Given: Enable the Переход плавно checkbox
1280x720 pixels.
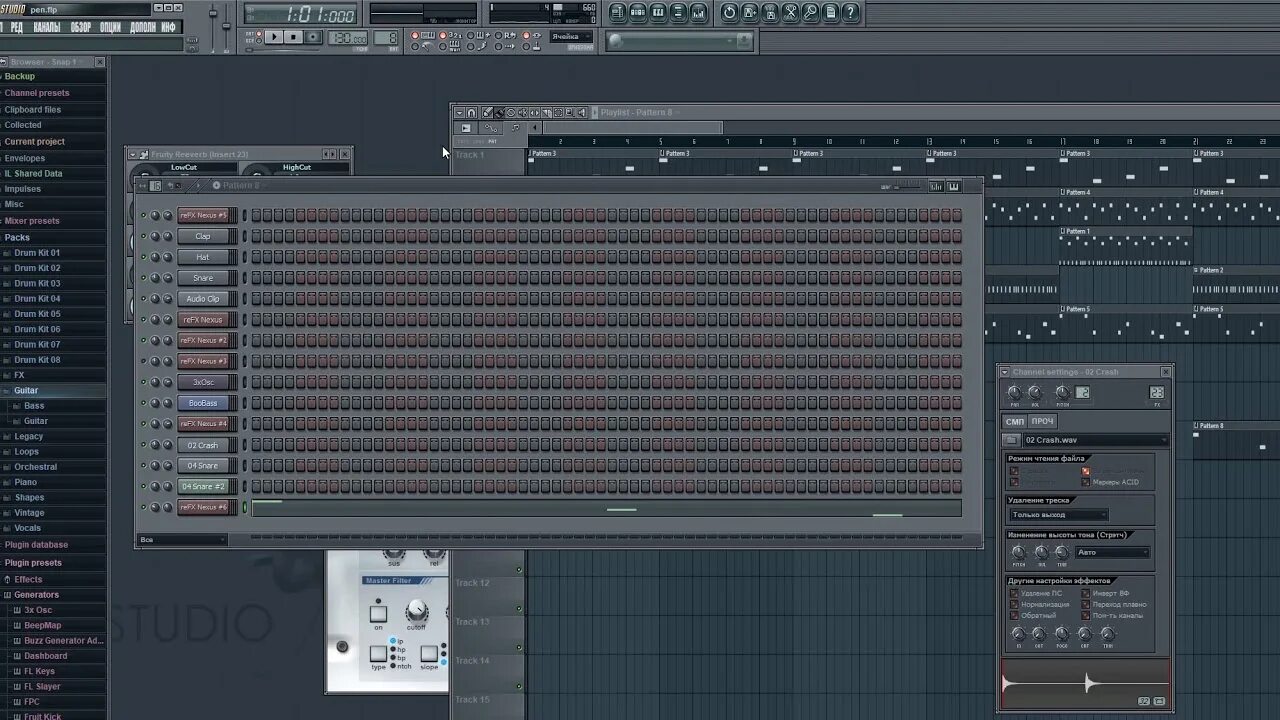Looking at the screenshot, I should [1086, 604].
